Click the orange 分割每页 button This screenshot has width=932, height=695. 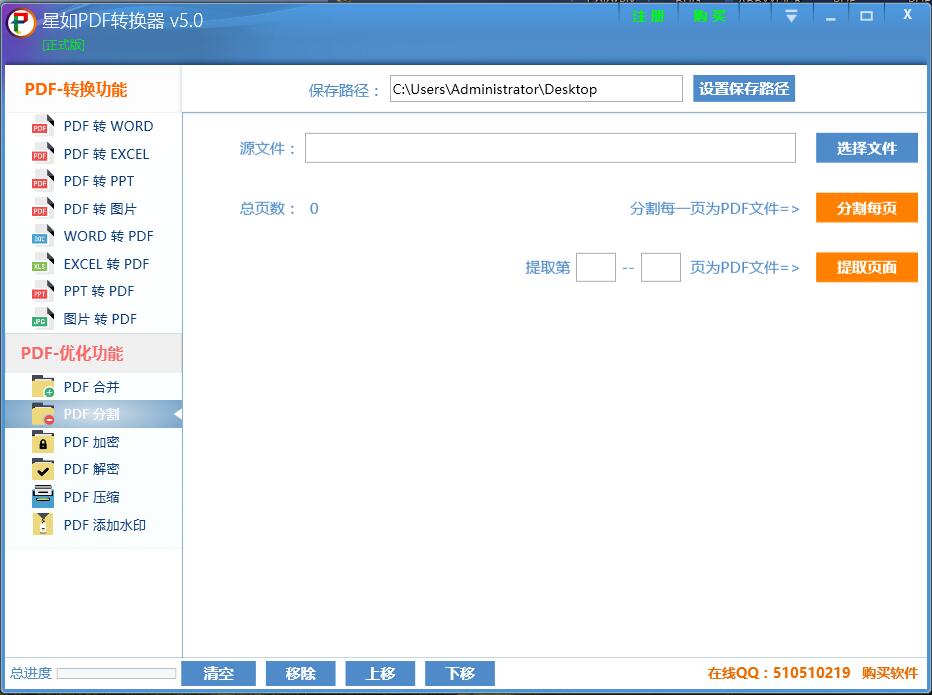pyautogui.click(x=867, y=207)
